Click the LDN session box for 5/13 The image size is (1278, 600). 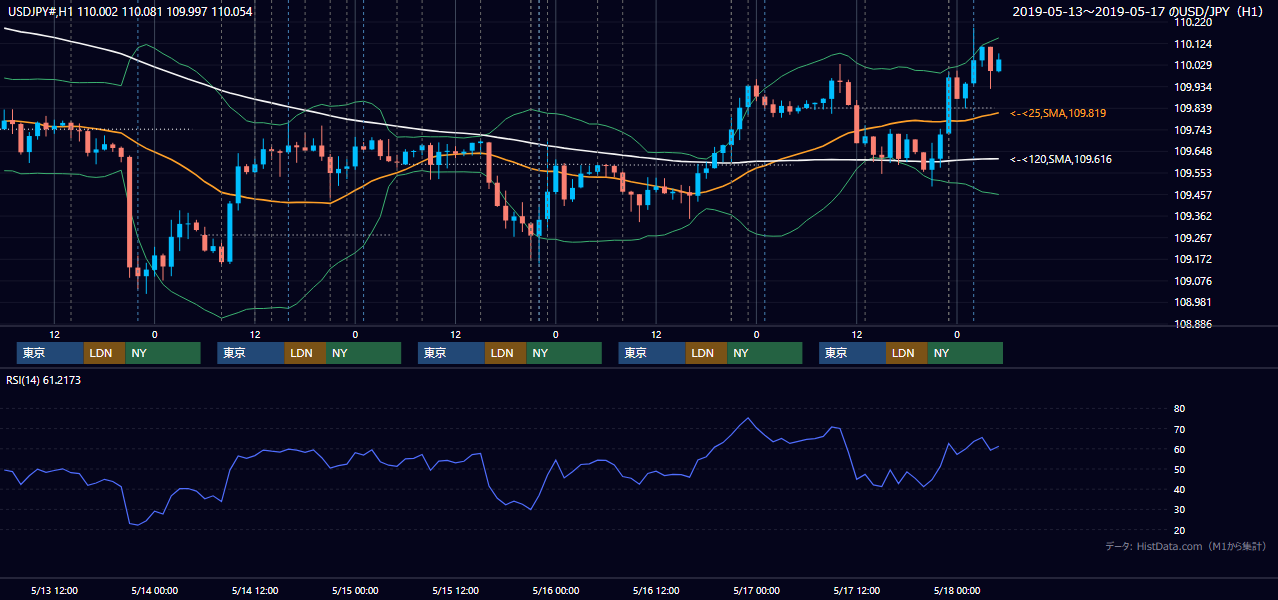point(104,353)
